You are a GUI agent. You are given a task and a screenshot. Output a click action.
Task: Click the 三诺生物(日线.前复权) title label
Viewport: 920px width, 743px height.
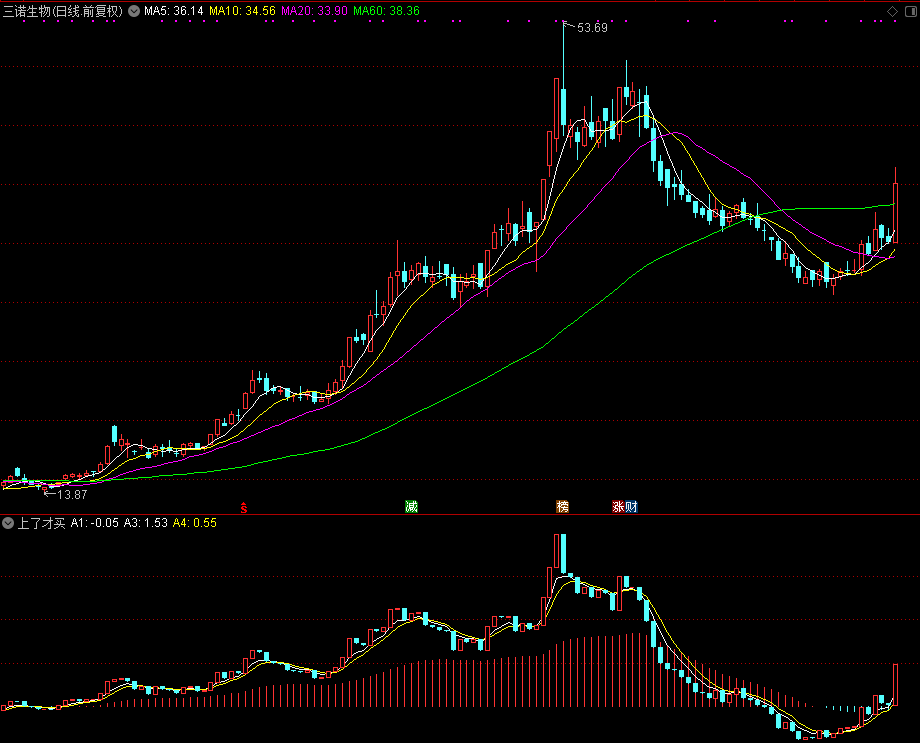coord(63,11)
